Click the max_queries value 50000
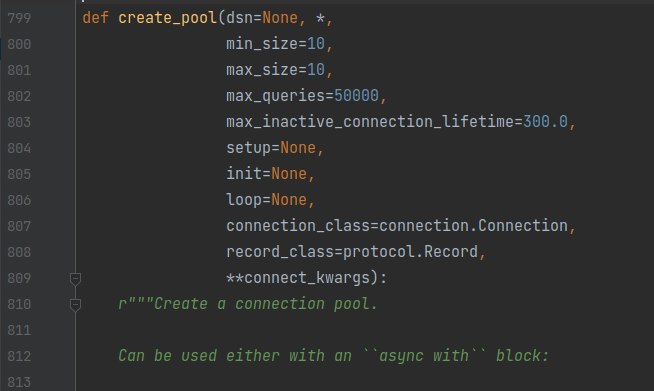This screenshot has height=391, width=654. (356, 96)
